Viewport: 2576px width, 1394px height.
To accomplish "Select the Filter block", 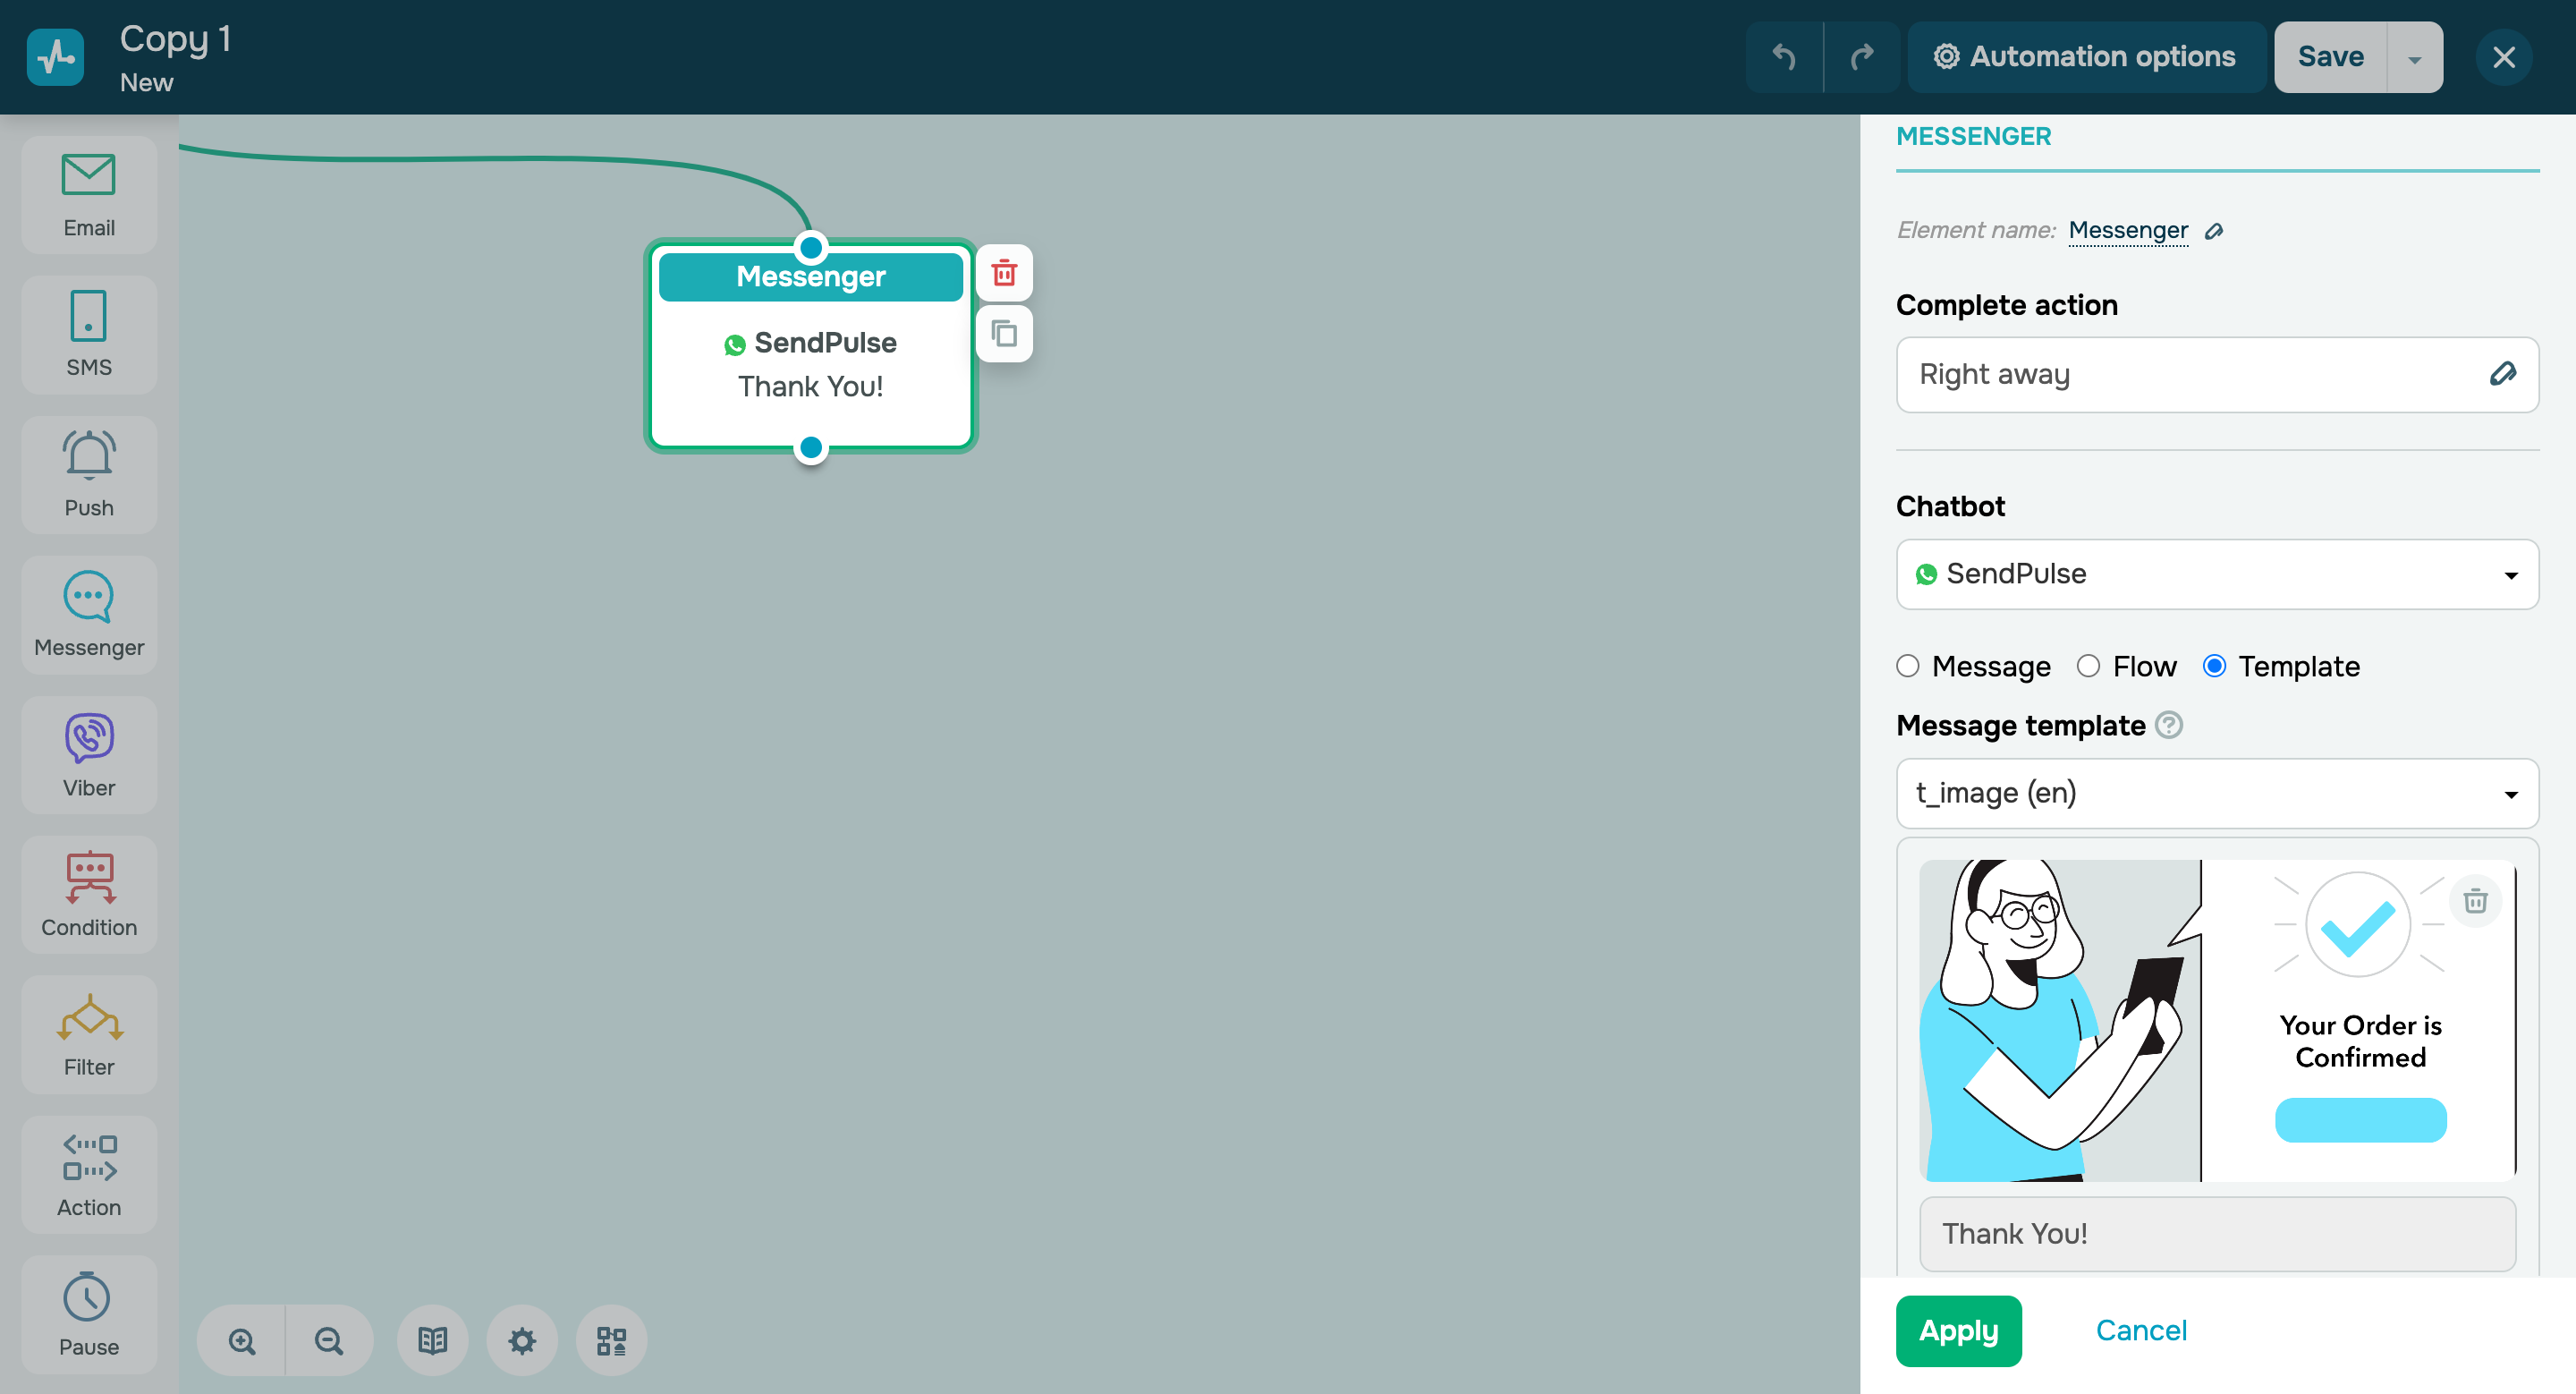I will click(88, 1034).
